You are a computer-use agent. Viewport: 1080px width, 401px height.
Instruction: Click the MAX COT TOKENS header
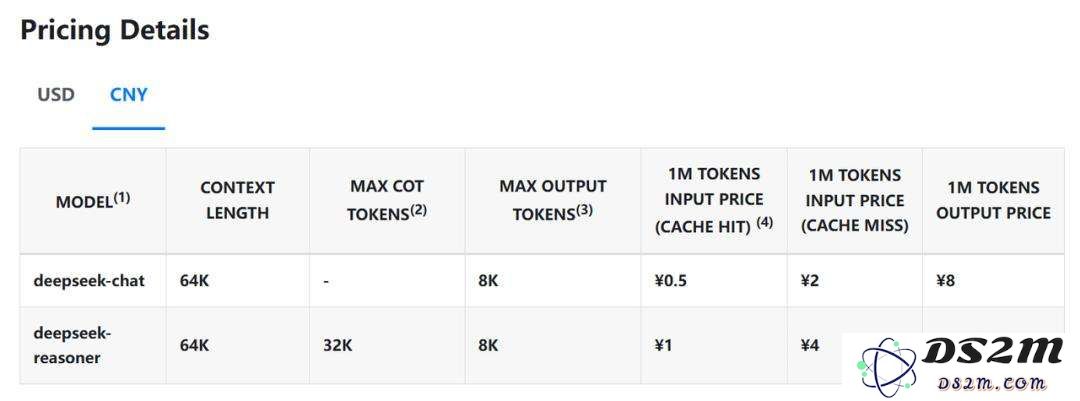pyautogui.click(x=387, y=200)
